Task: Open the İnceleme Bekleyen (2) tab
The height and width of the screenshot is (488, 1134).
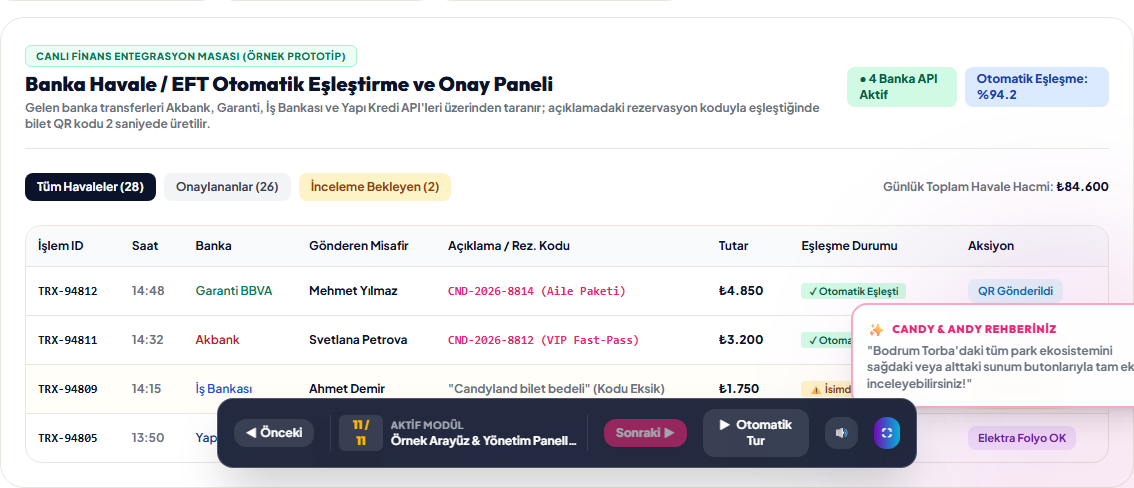Action: tap(375, 187)
